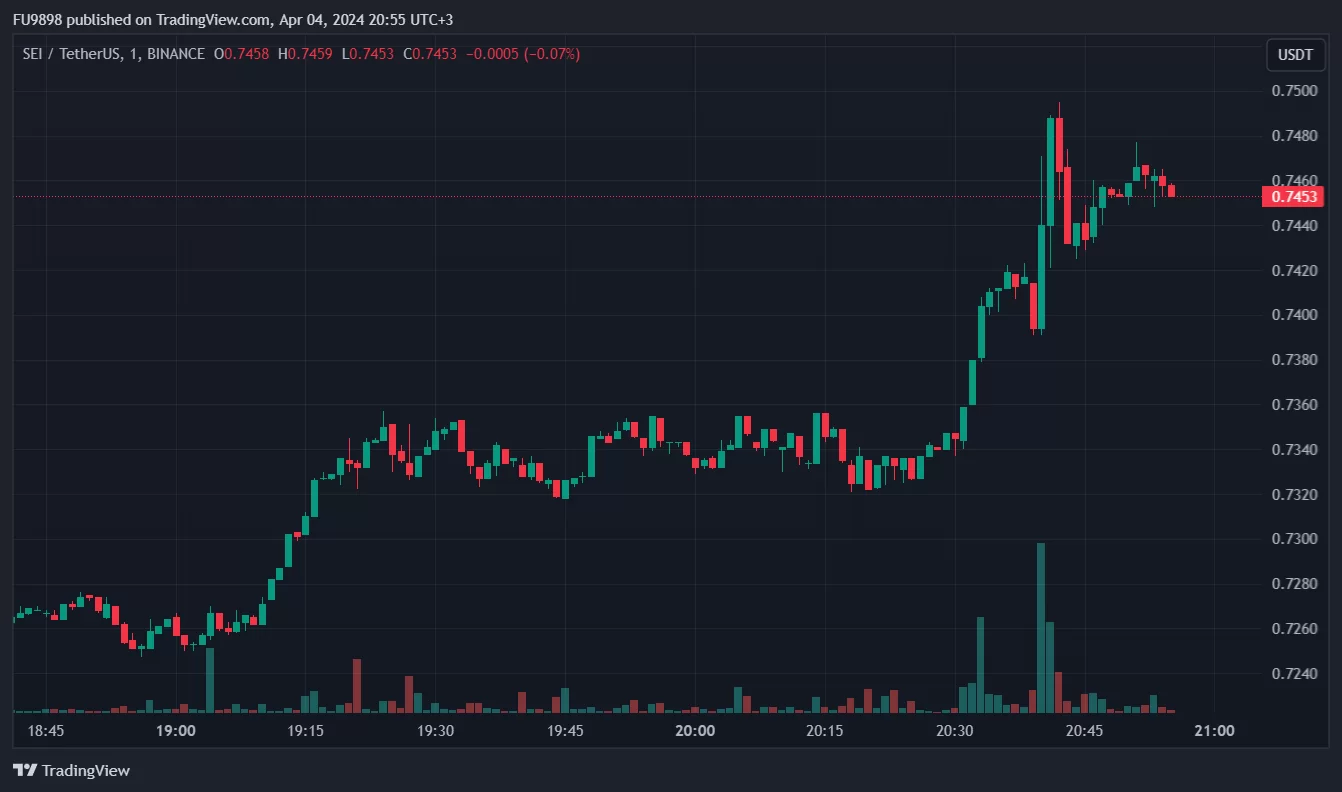Screen dimensions: 1342x792
Task: Click the TradingView logo icon
Action: point(25,770)
